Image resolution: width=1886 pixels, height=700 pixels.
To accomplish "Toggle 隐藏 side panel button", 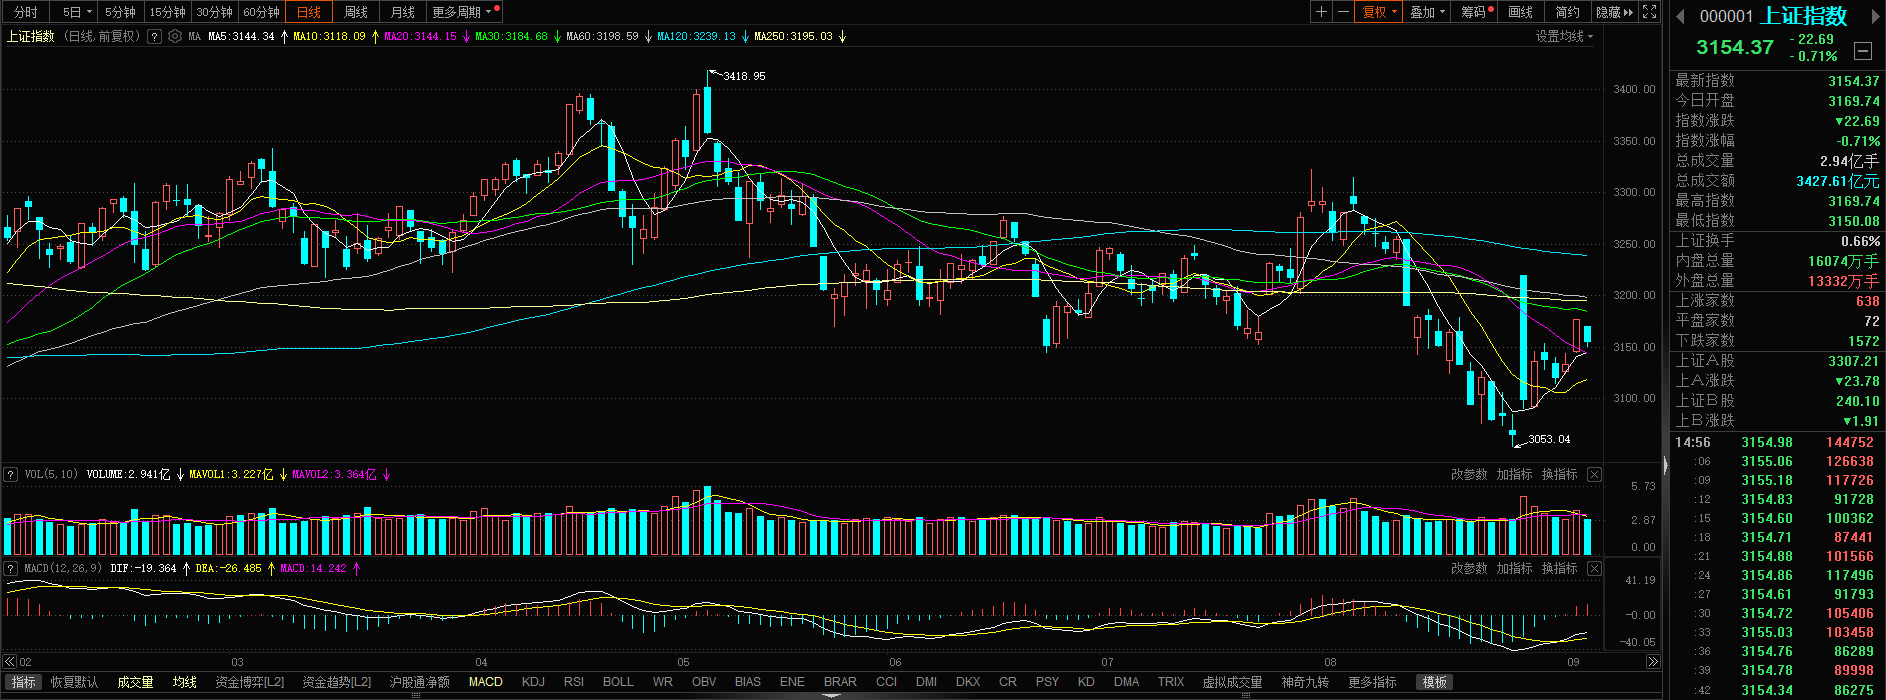I will pos(1614,12).
